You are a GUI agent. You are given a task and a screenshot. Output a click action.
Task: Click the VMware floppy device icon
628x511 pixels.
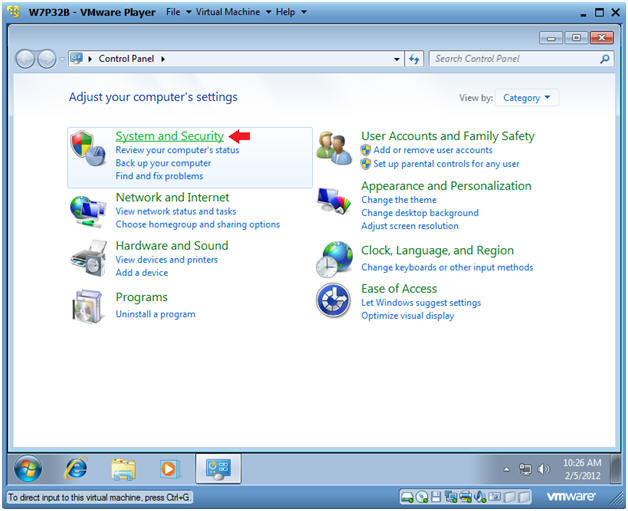click(436, 497)
